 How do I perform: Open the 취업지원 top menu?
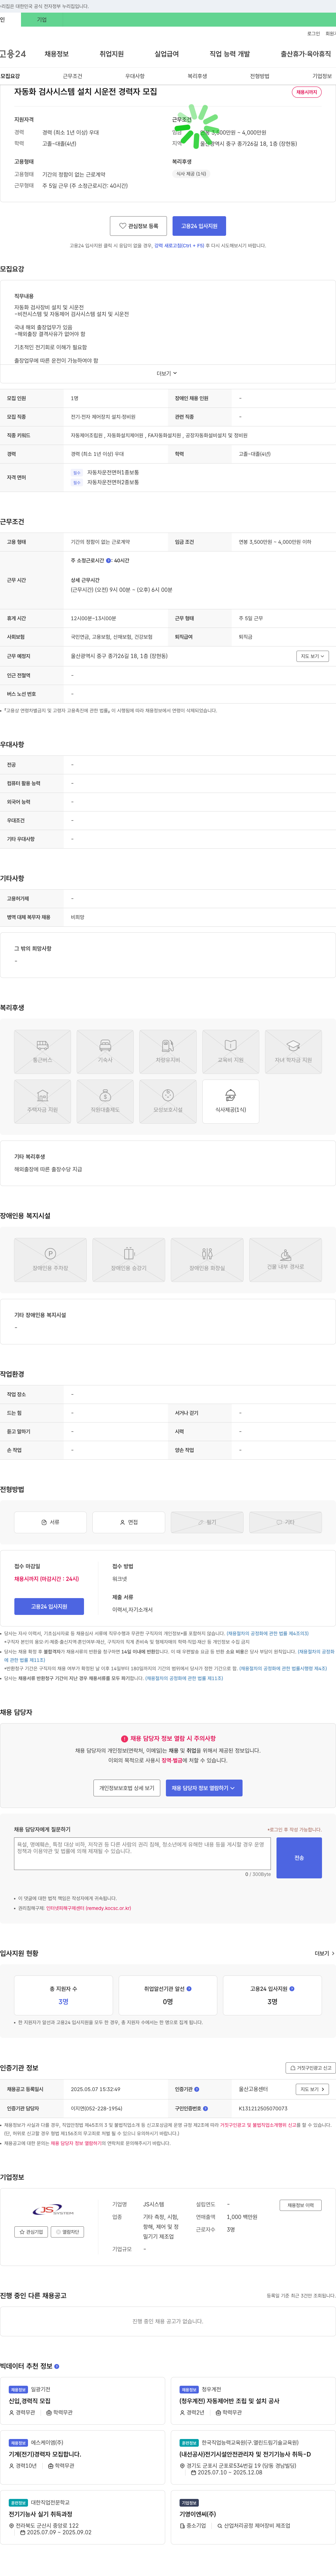coord(112,54)
